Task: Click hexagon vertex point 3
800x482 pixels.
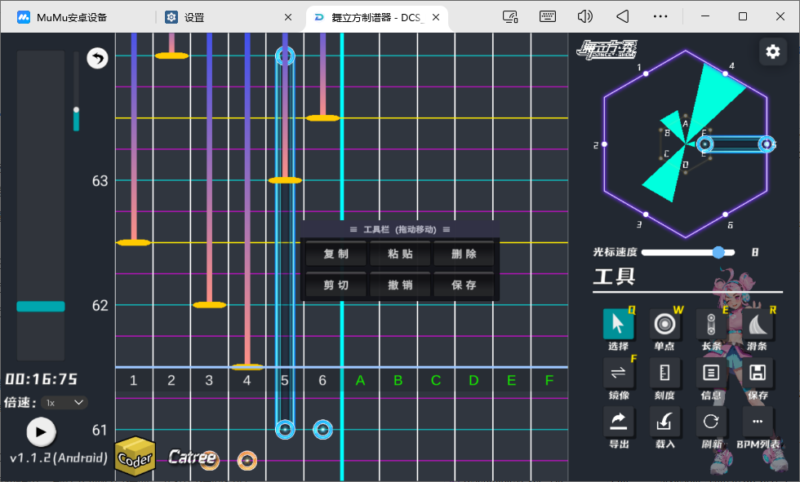Action: click(646, 214)
